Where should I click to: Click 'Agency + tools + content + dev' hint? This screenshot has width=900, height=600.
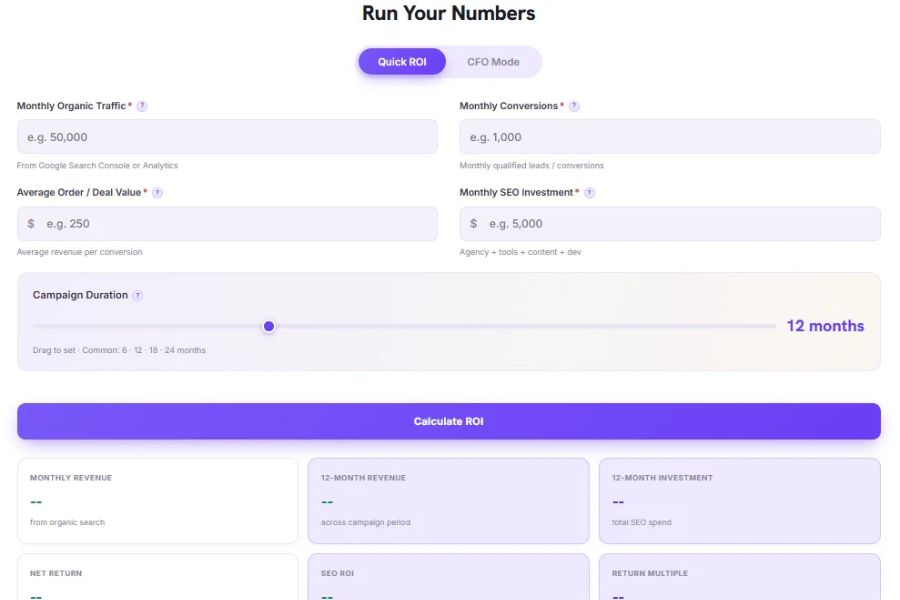[521, 252]
